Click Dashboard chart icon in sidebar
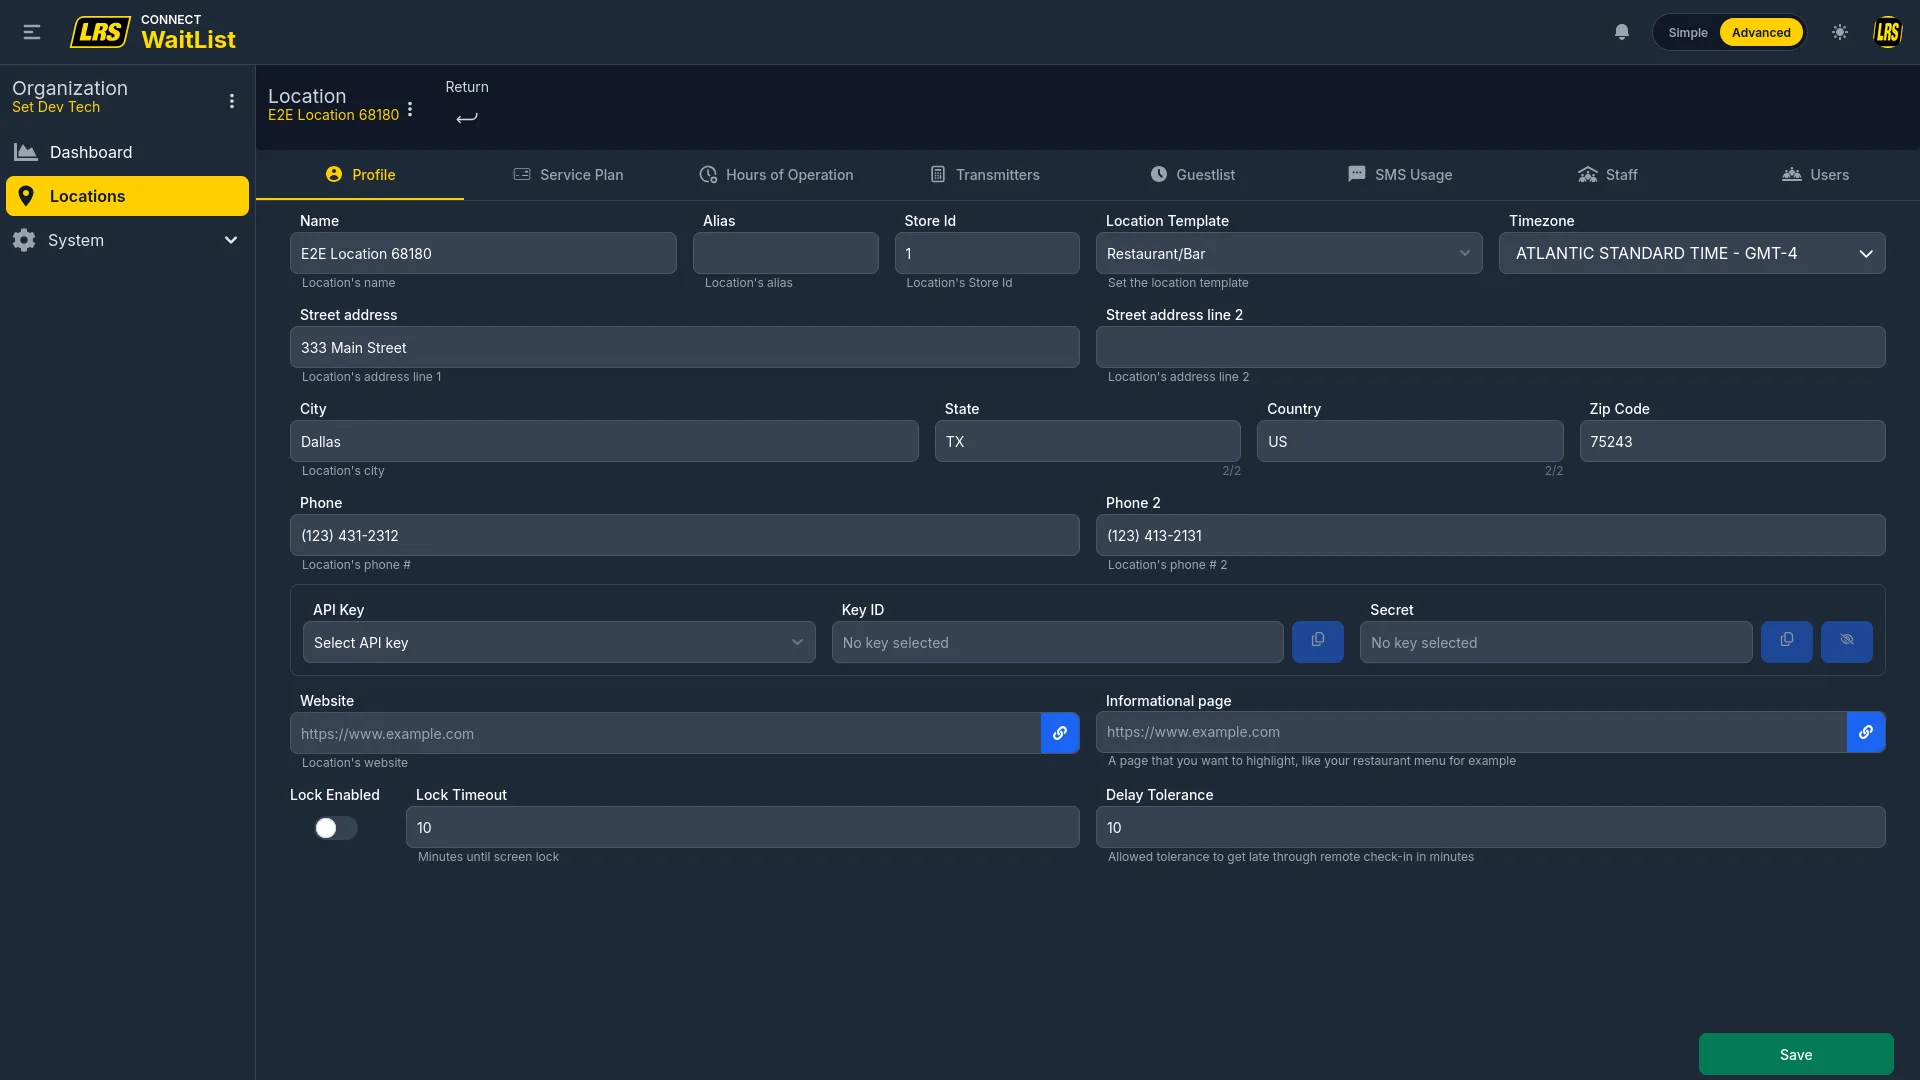The height and width of the screenshot is (1080, 1920). [x=26, y=152]
